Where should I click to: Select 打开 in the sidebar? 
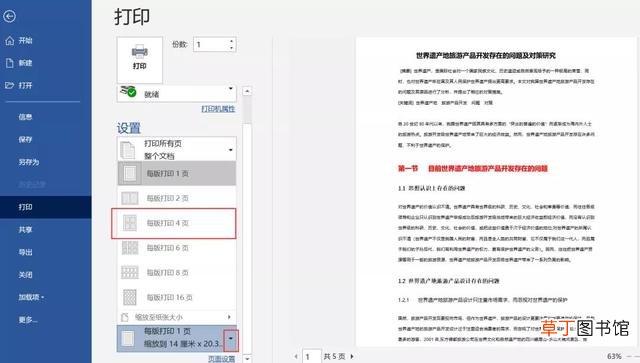click(x=19, y=85)
